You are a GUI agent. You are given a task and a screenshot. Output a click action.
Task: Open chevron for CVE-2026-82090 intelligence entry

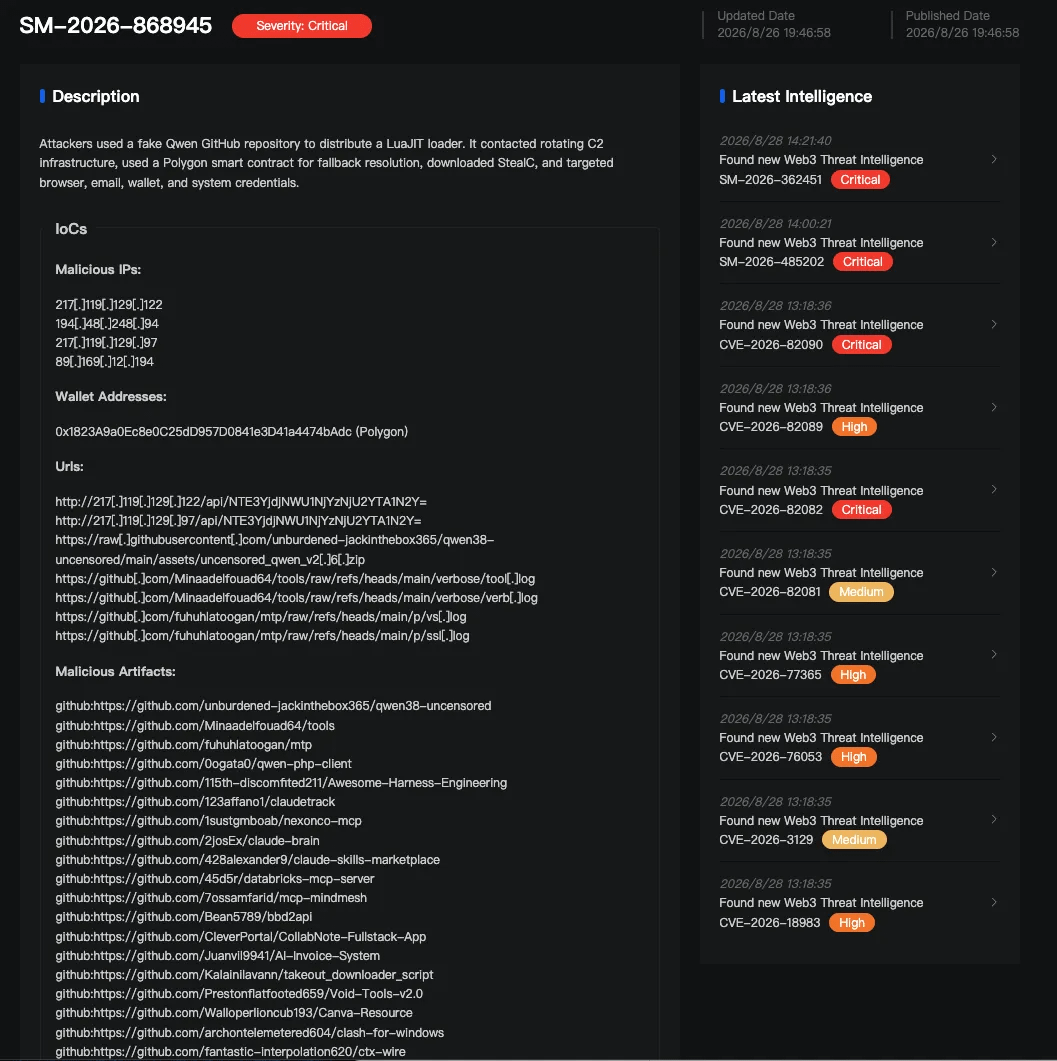point(993,324)
